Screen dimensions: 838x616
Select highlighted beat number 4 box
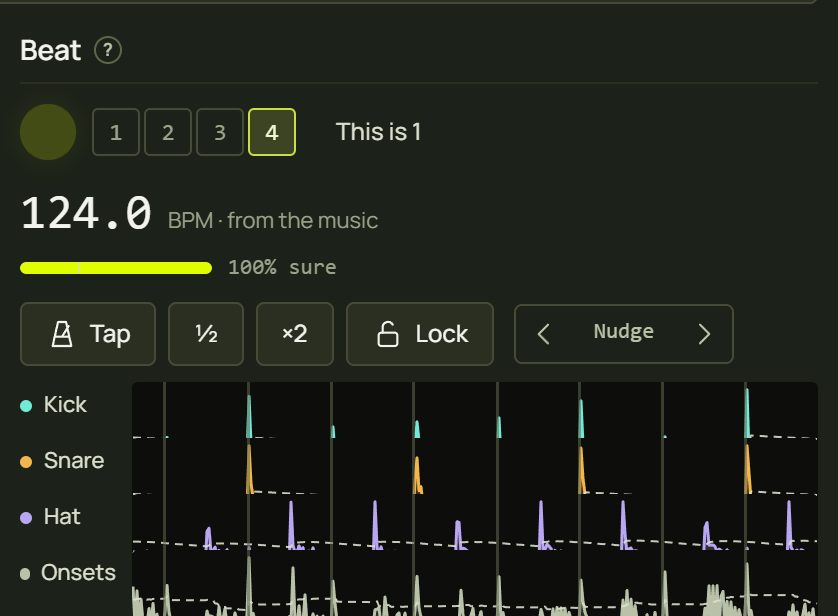point(272,132)
